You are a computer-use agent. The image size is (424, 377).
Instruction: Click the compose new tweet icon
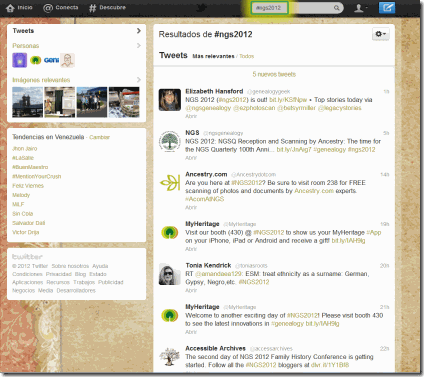pos(387,7)
